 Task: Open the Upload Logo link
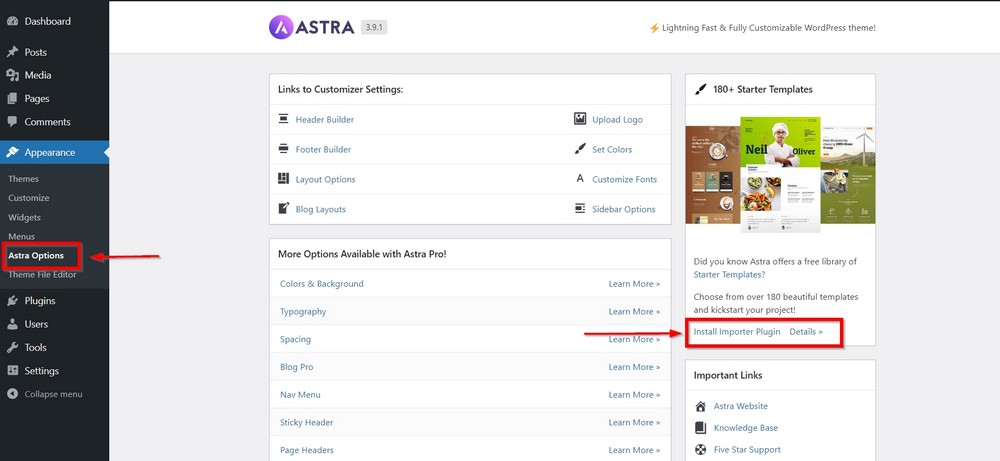(x=617, y=119)
